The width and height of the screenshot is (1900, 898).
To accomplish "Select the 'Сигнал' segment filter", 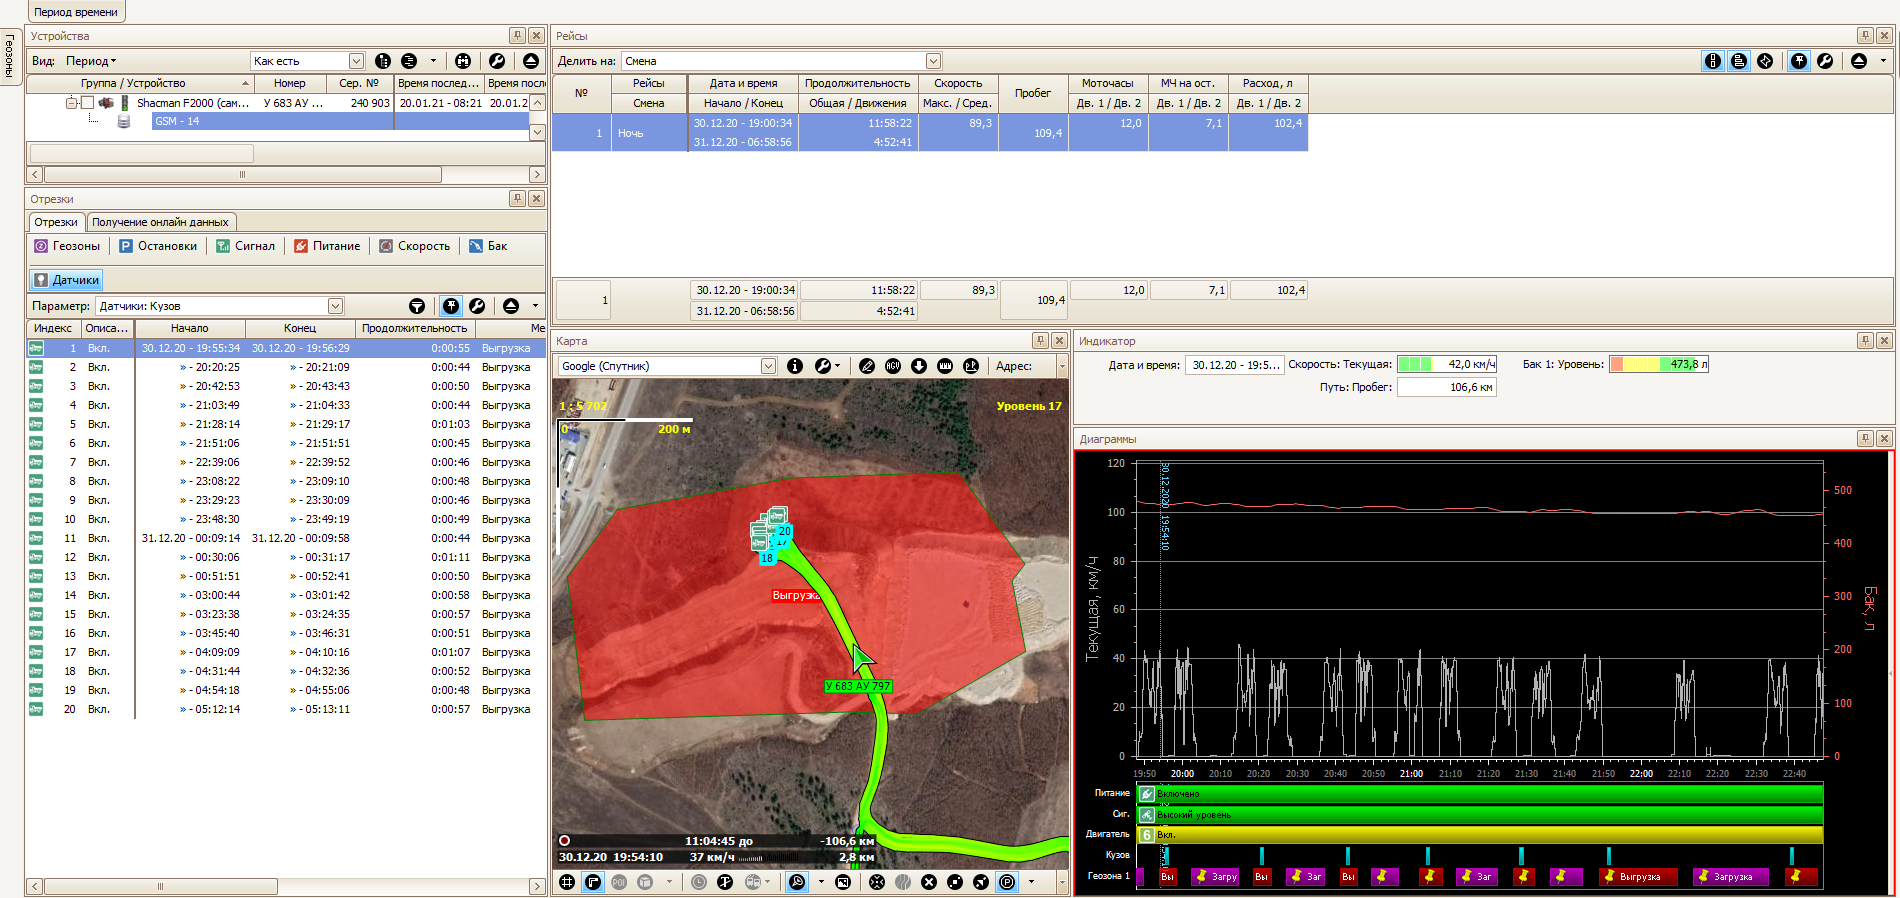I will [245, 246].
